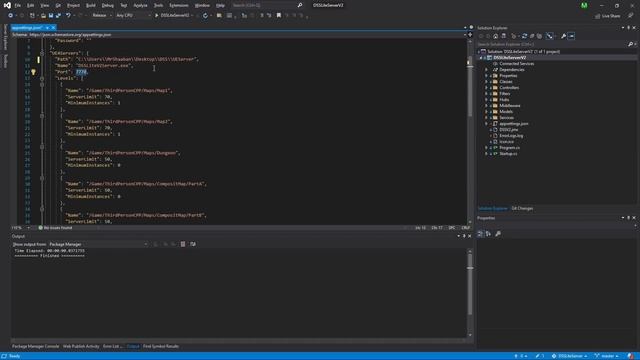Image resolution: width=640 pixels, height=360 pixels.
Task: Open the View menu
Action: [44, 5]
